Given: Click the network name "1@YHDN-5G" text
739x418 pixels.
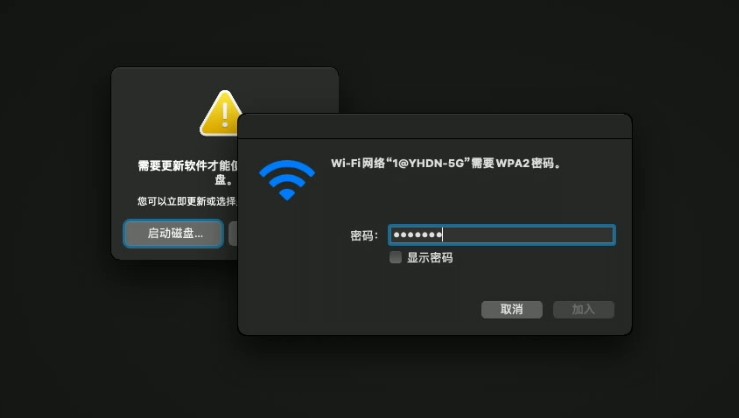Looking at the screenshot, I should pyautogui.click(x=428, y=163).
